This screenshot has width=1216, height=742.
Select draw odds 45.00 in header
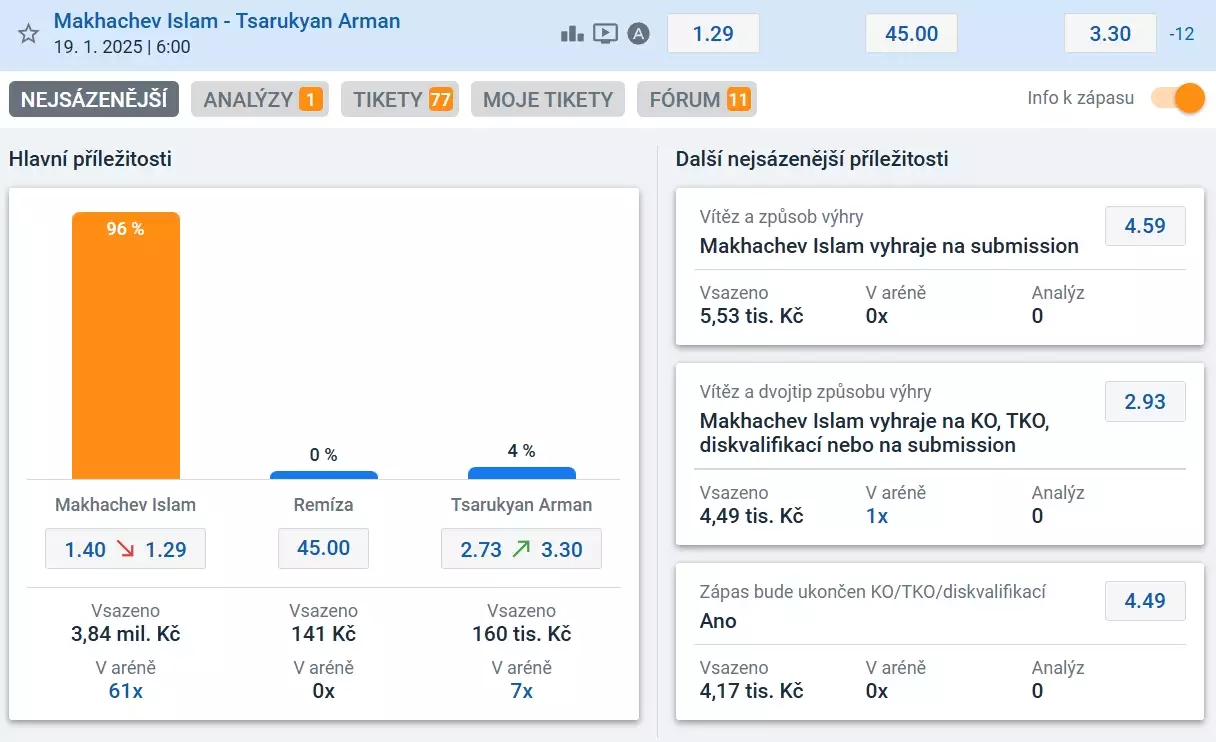point(911,34)
